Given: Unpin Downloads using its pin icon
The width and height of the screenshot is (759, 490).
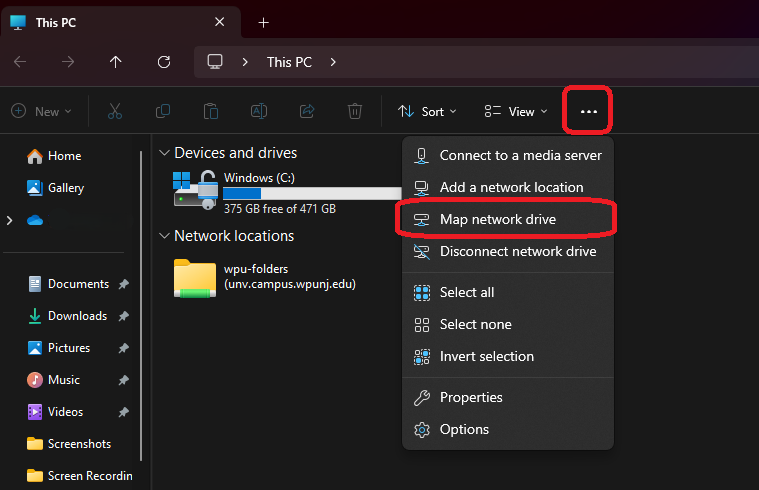Looking at the screenshot, I should tap(124, 316).
